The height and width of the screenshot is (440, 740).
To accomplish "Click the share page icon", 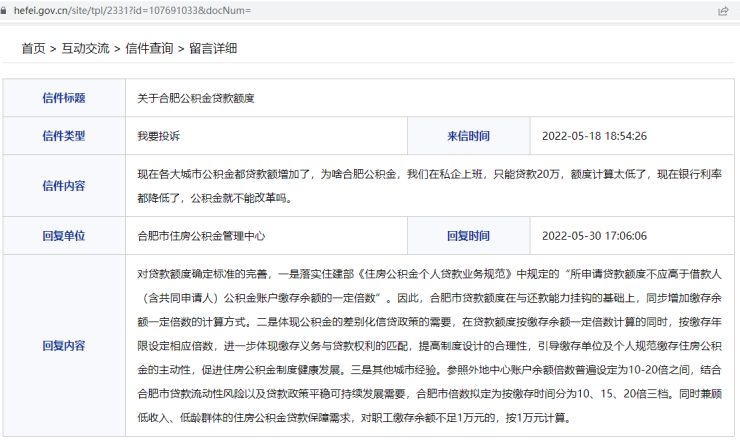I will point(723,11).
